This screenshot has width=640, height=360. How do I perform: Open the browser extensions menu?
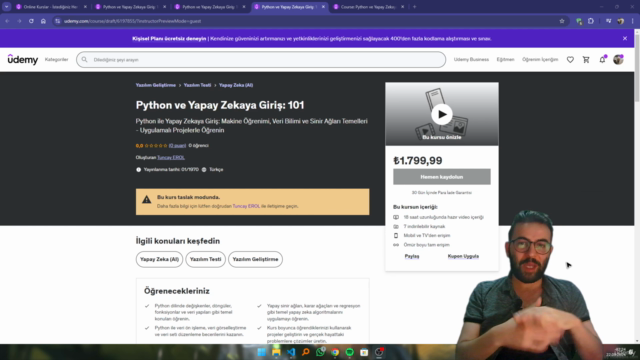pyautogui.click(x=591, y=21)
